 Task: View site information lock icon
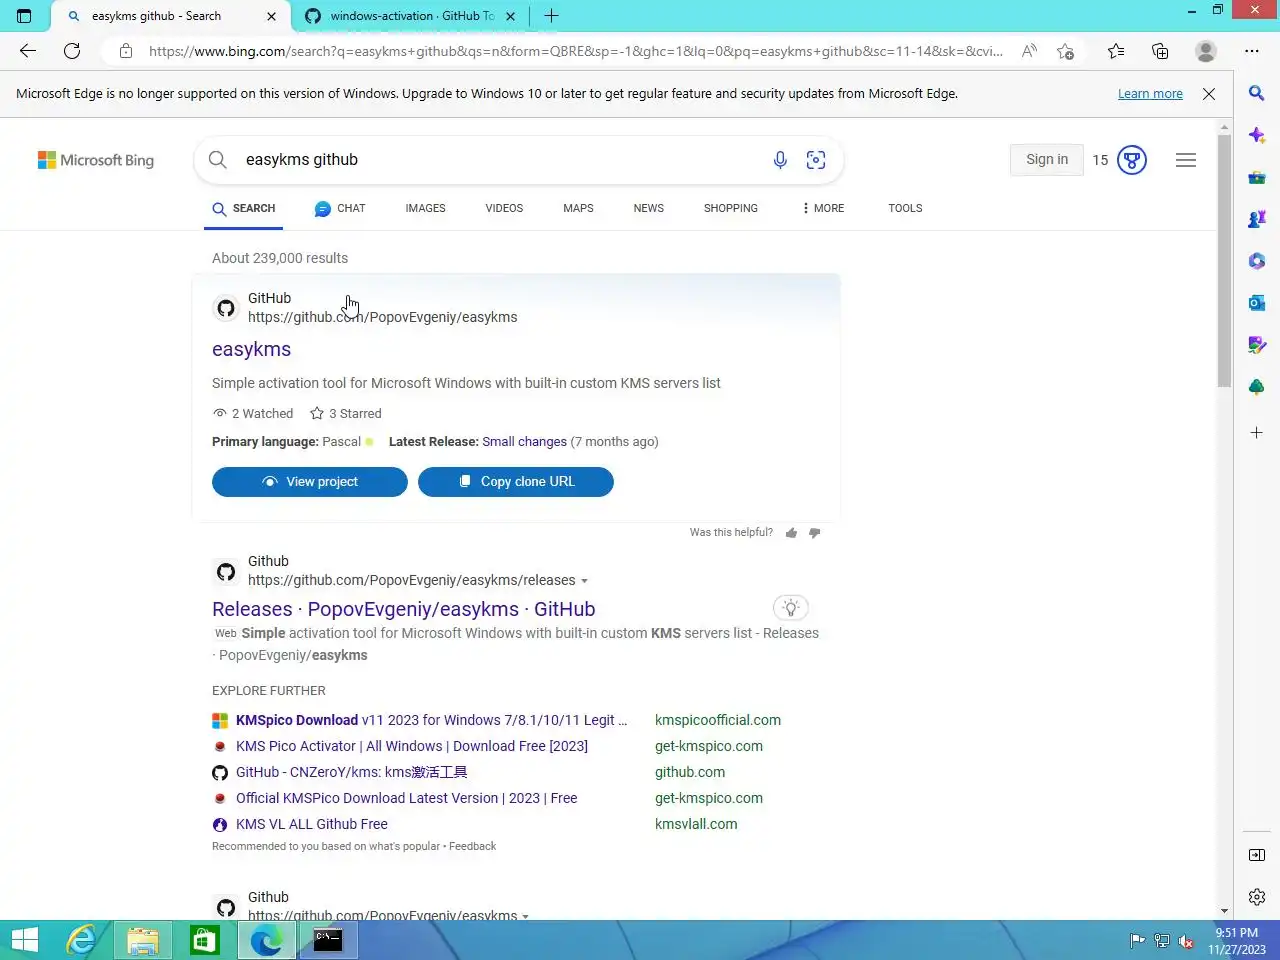point(125,51)
